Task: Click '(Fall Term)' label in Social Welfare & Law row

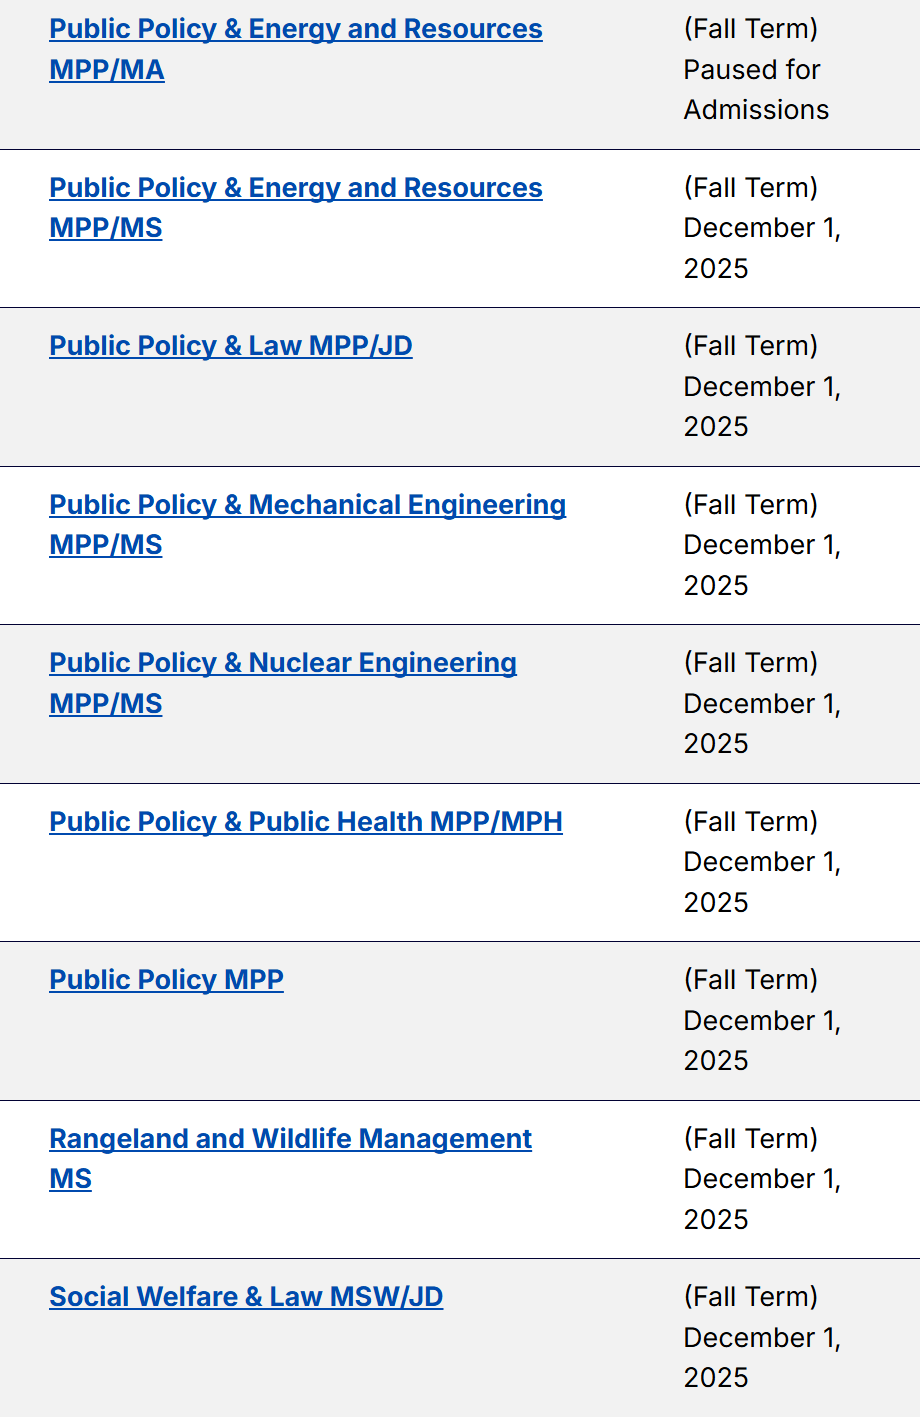Action: [750, 1297]
